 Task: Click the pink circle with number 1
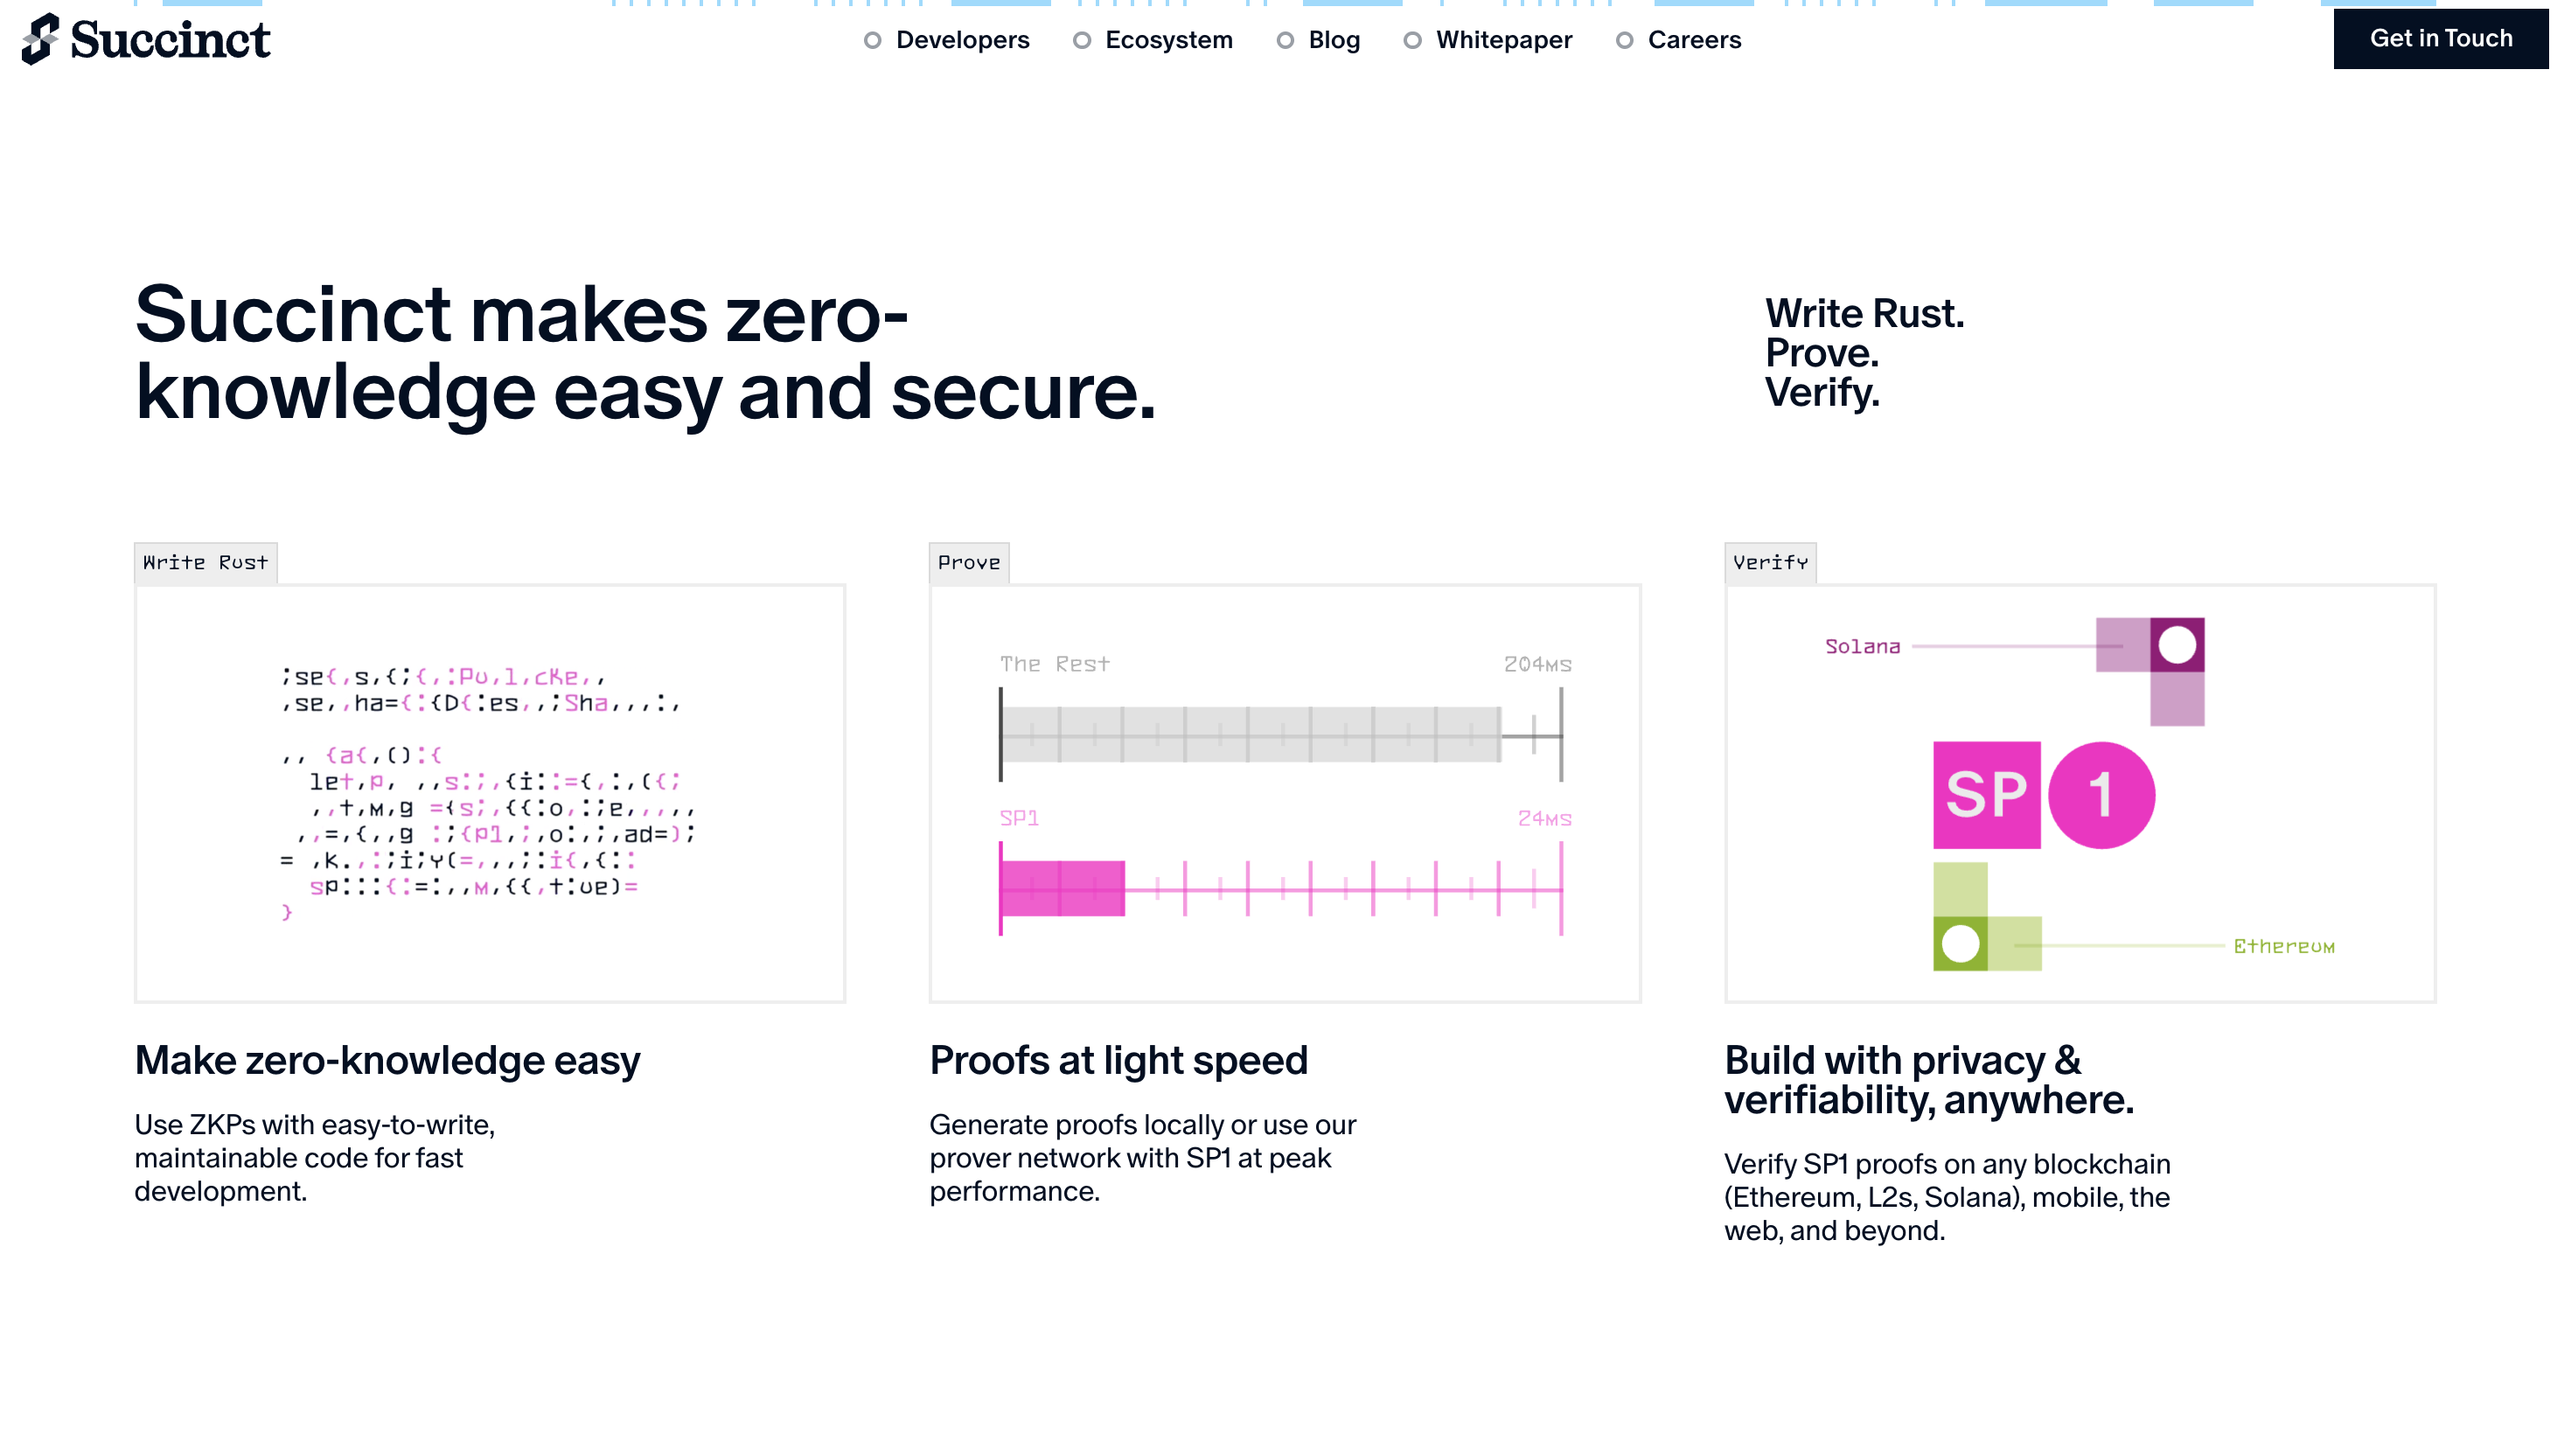(2101, 795)
